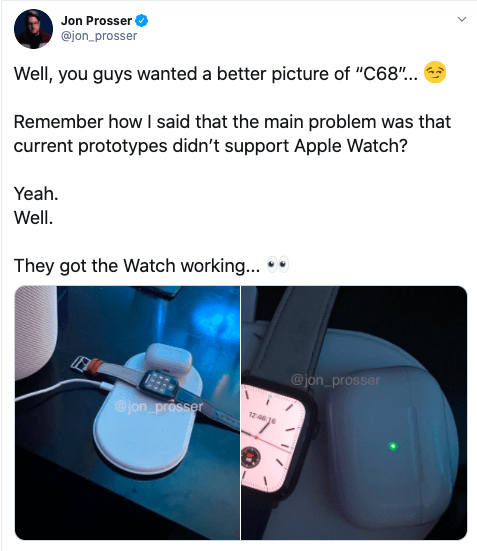Click the @jon_prosser watermark in right photo
The height and width of the screenshot is (551, 477).
click(x=335, y=380)
